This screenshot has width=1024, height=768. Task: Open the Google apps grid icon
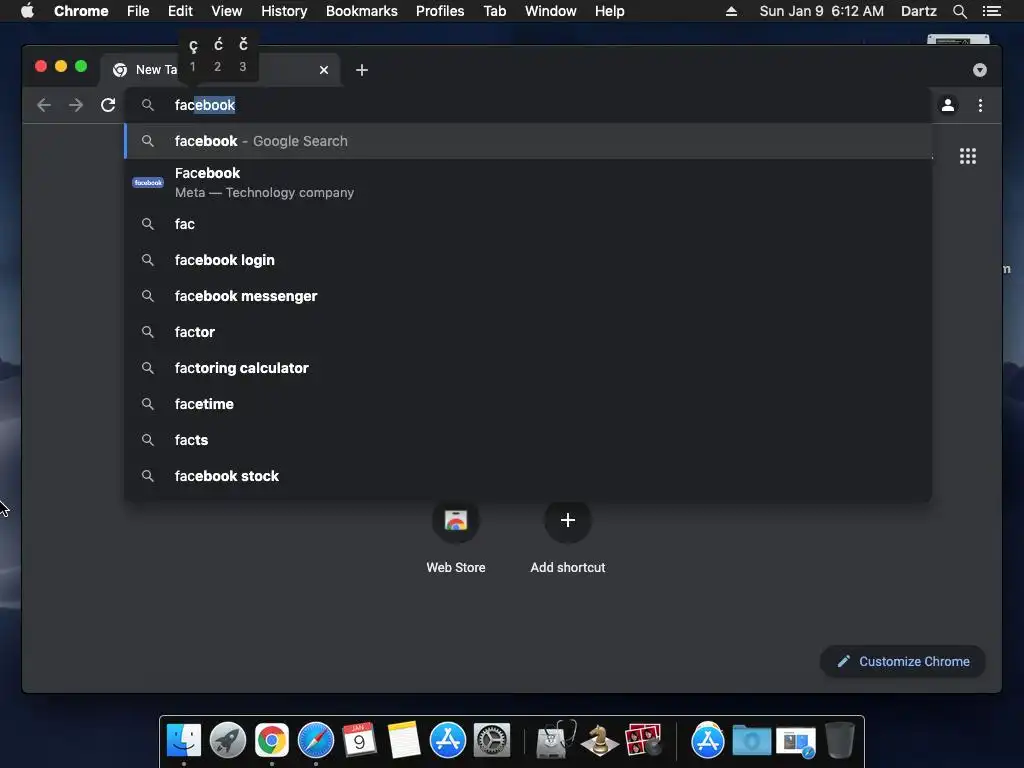968,156
